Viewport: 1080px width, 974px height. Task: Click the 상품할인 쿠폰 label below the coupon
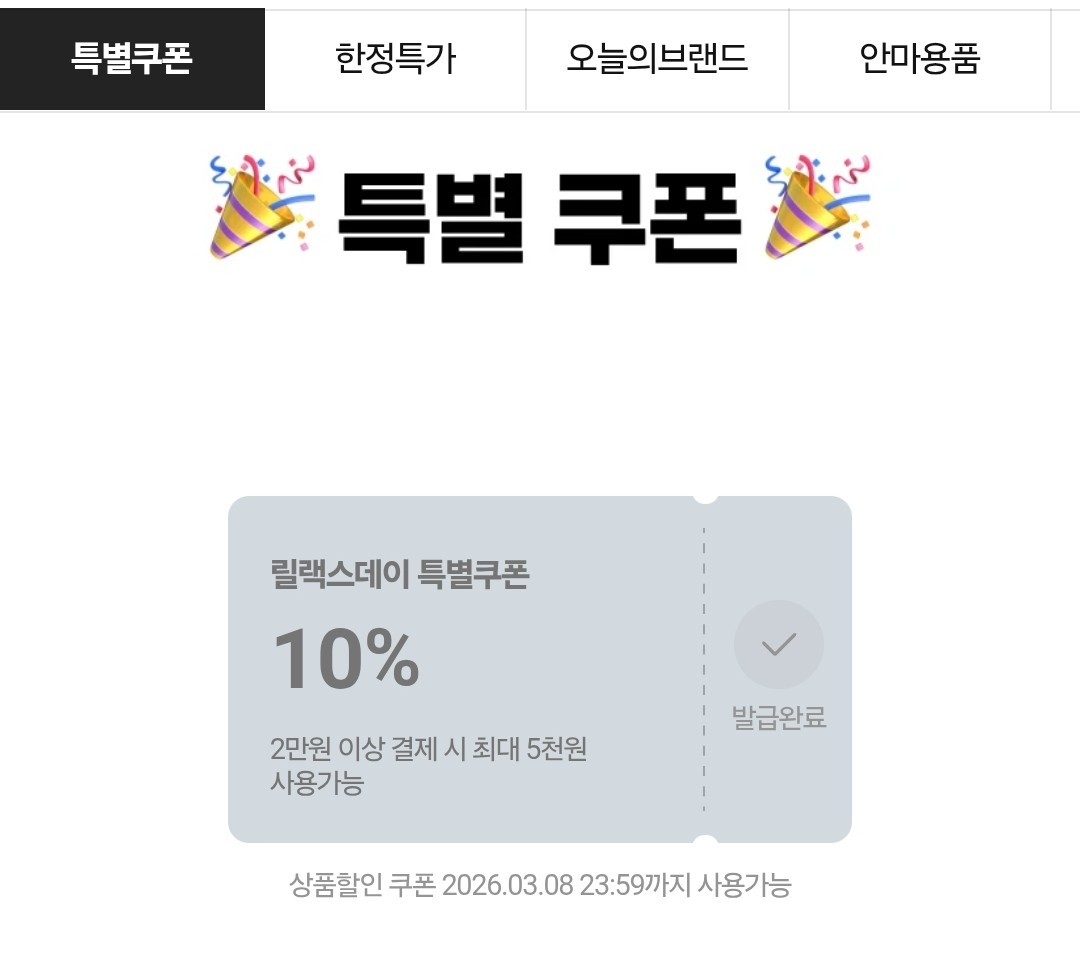[x=362, y=885]
